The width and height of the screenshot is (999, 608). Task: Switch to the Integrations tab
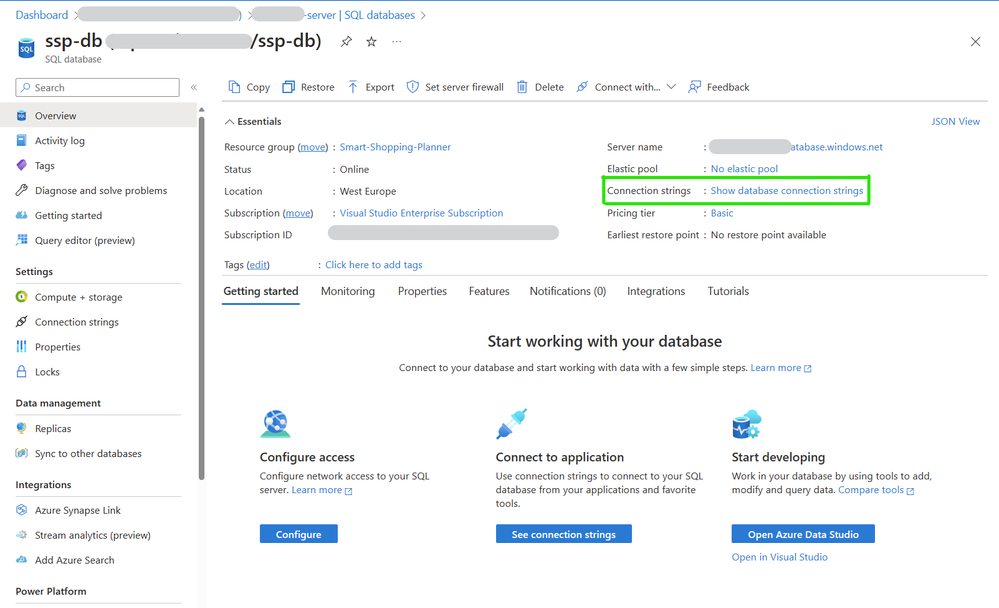[x=656, y=291]
